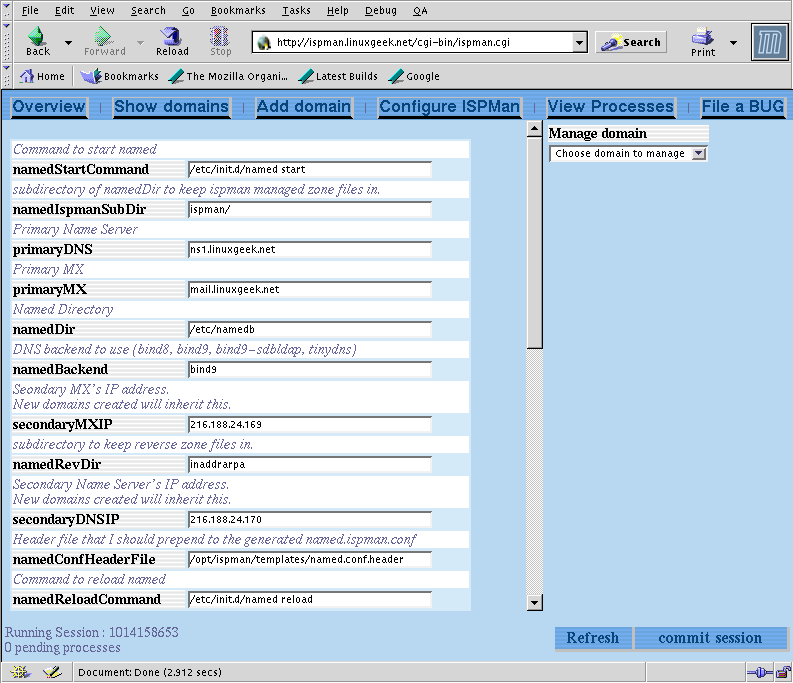Click the namedIspmanSubDir input field
Viewport: 793px width, 683px height.
310,209
